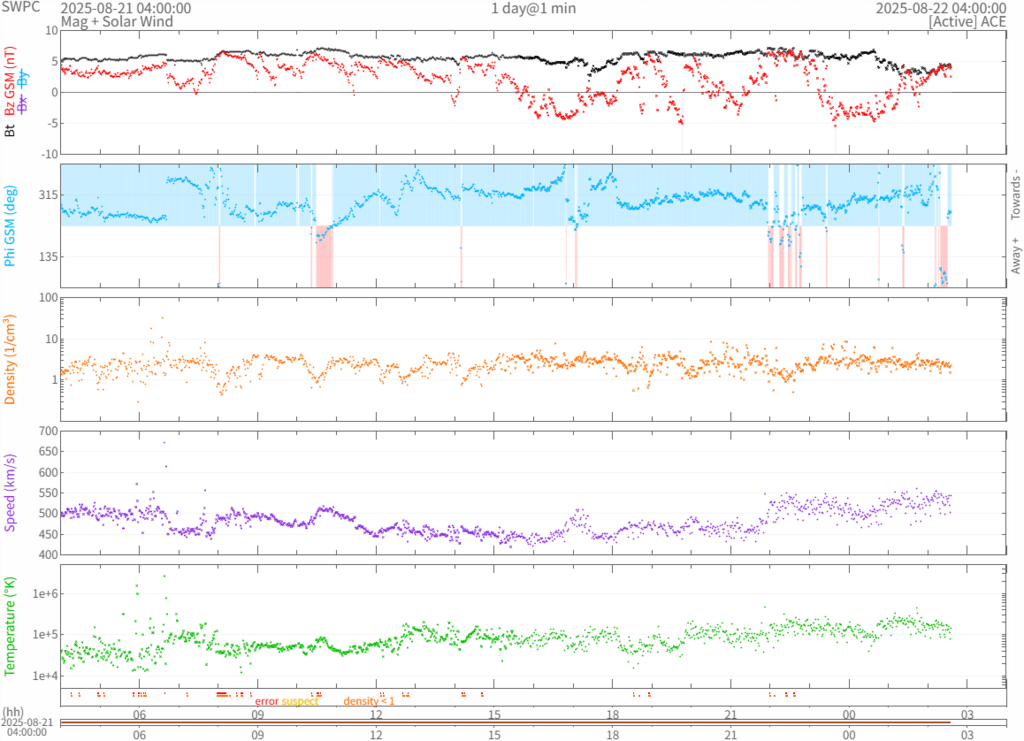Open the 1 day@1 min timespan selector
The width and height of the screenshot is (1024, 741).
point(532,8)
